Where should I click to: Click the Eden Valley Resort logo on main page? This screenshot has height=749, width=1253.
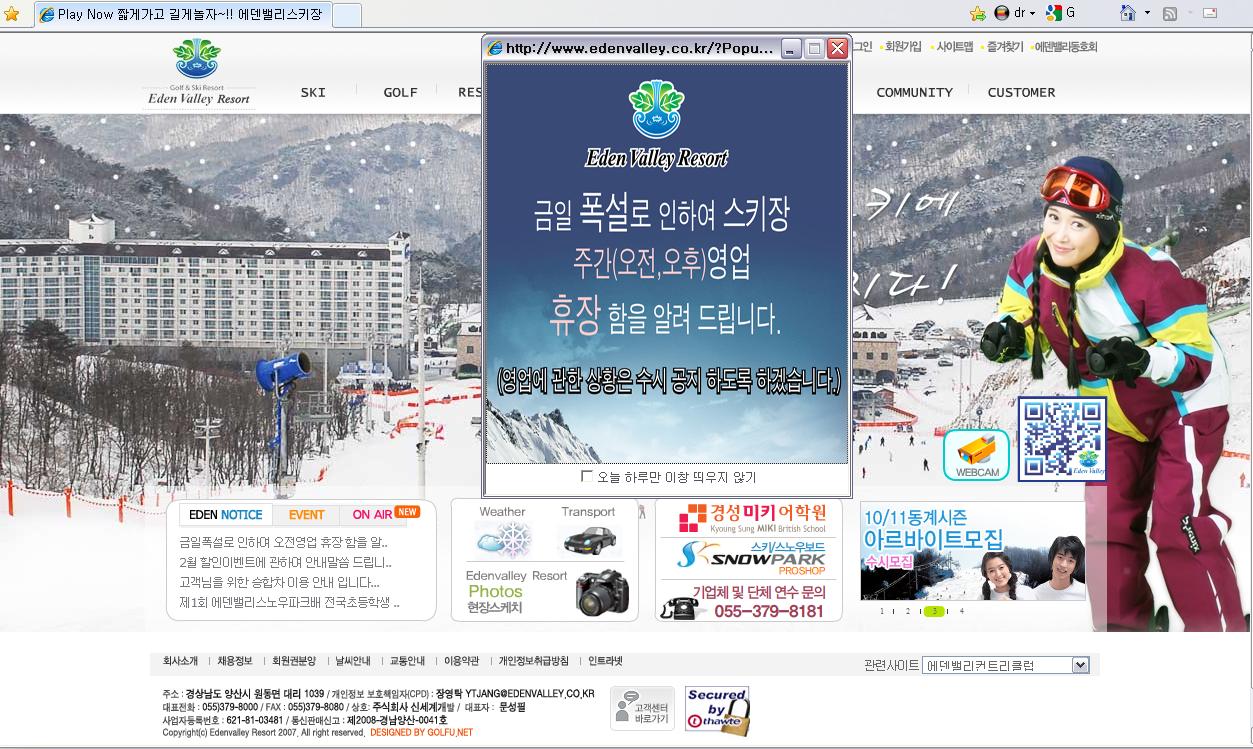pos(198,72)
